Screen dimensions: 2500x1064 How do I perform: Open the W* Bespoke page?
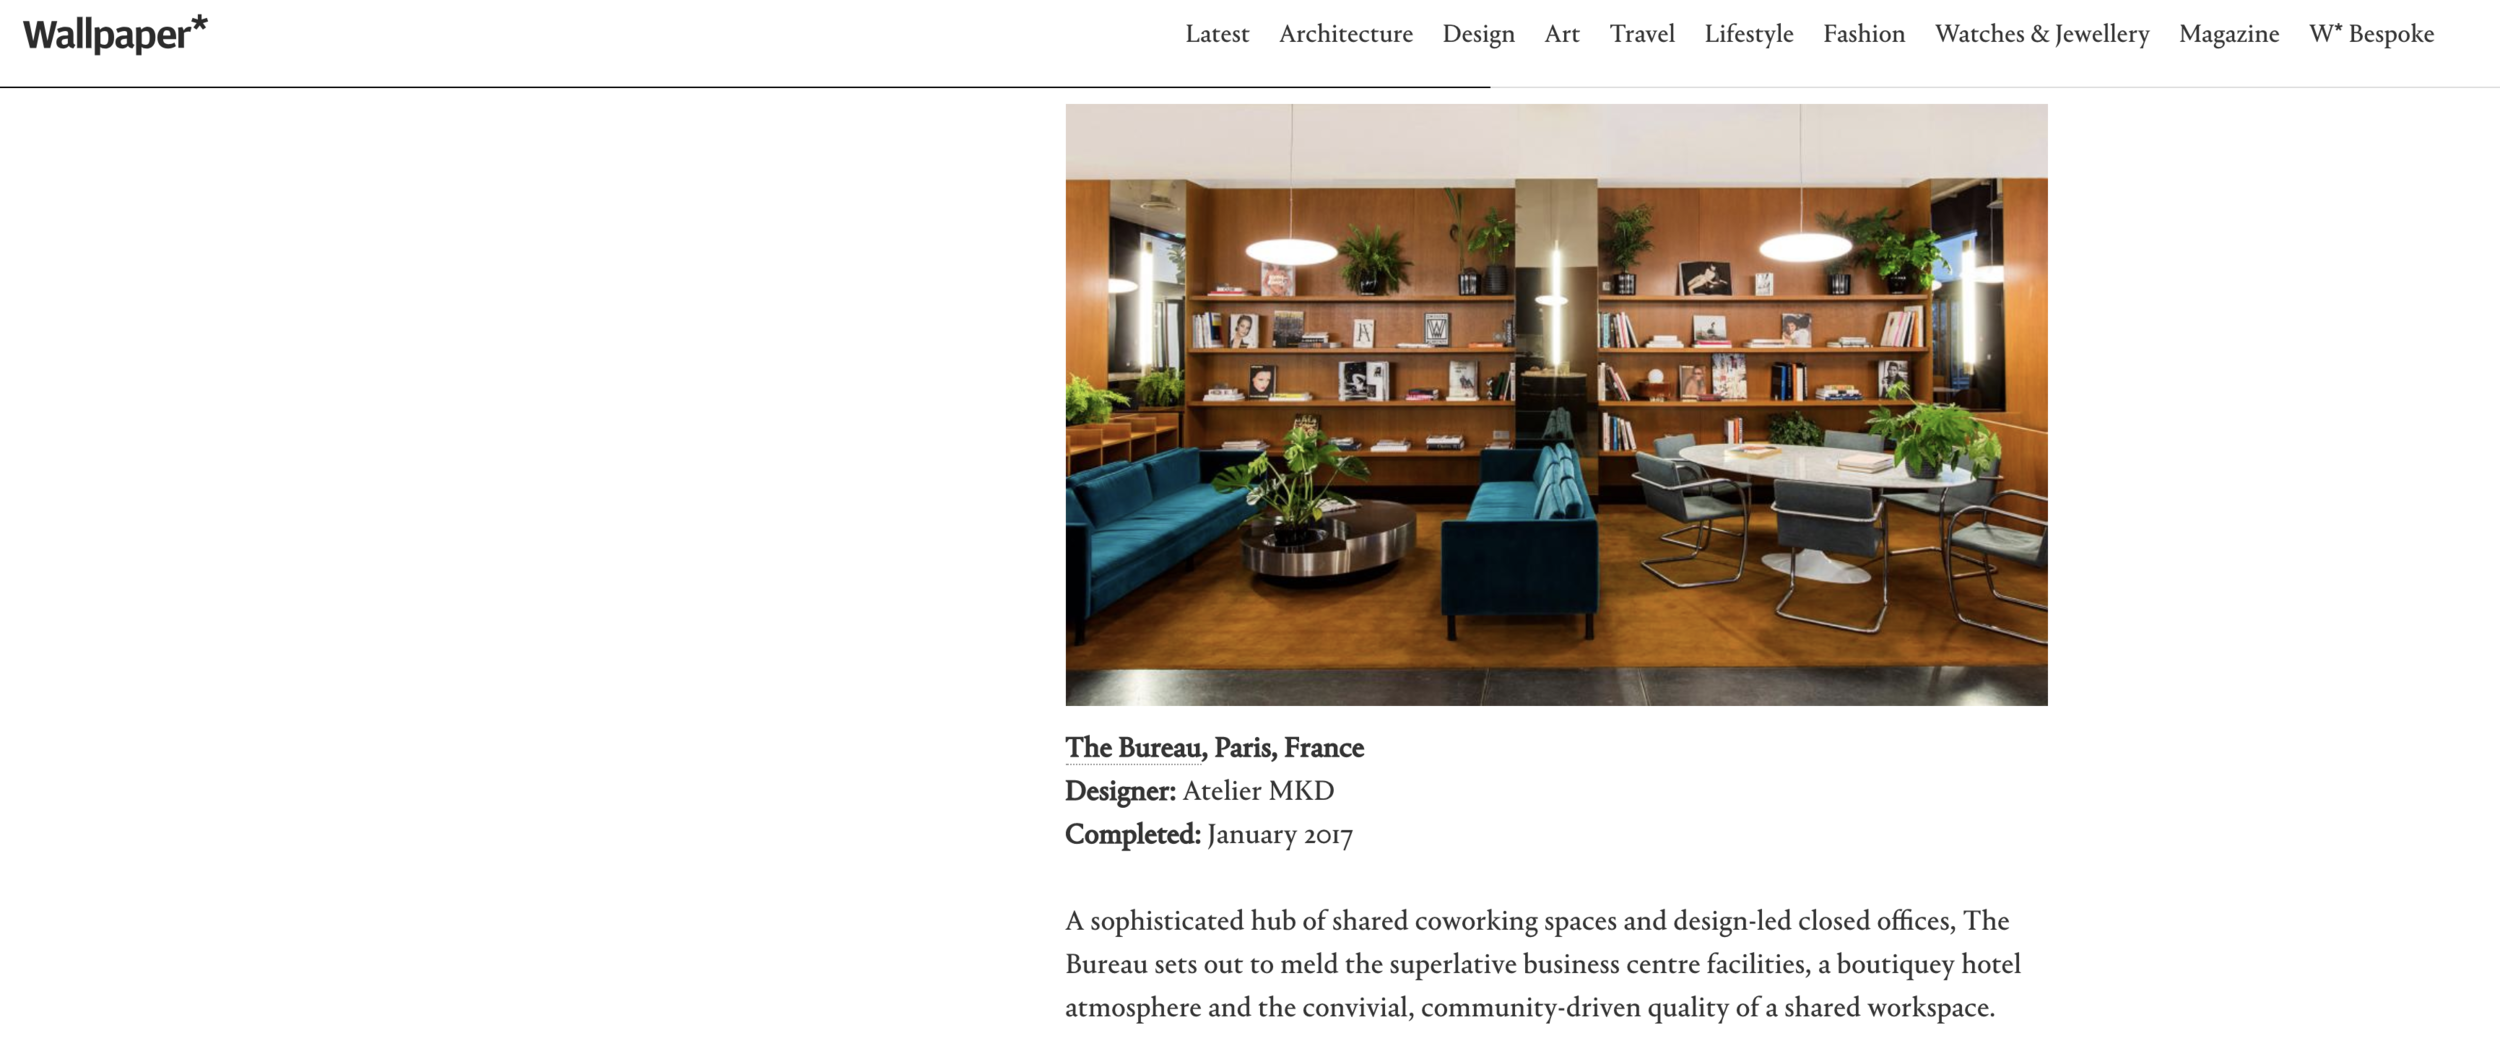click(2371, 34)
